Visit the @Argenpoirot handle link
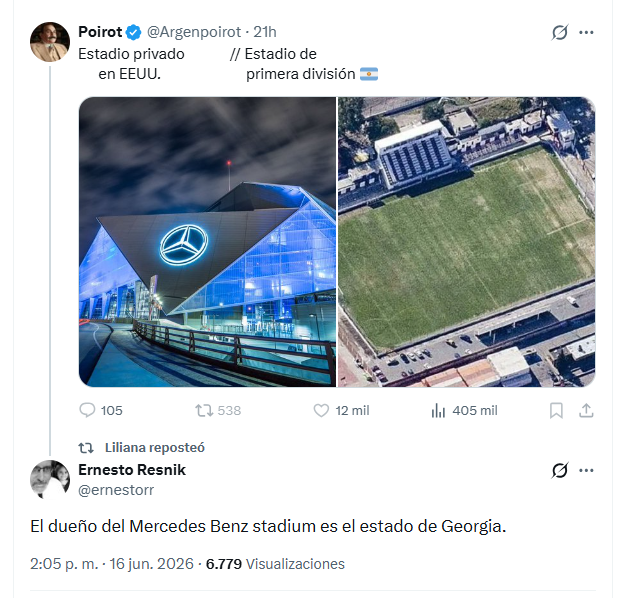The image size is (618, 598). click(194, 32)
